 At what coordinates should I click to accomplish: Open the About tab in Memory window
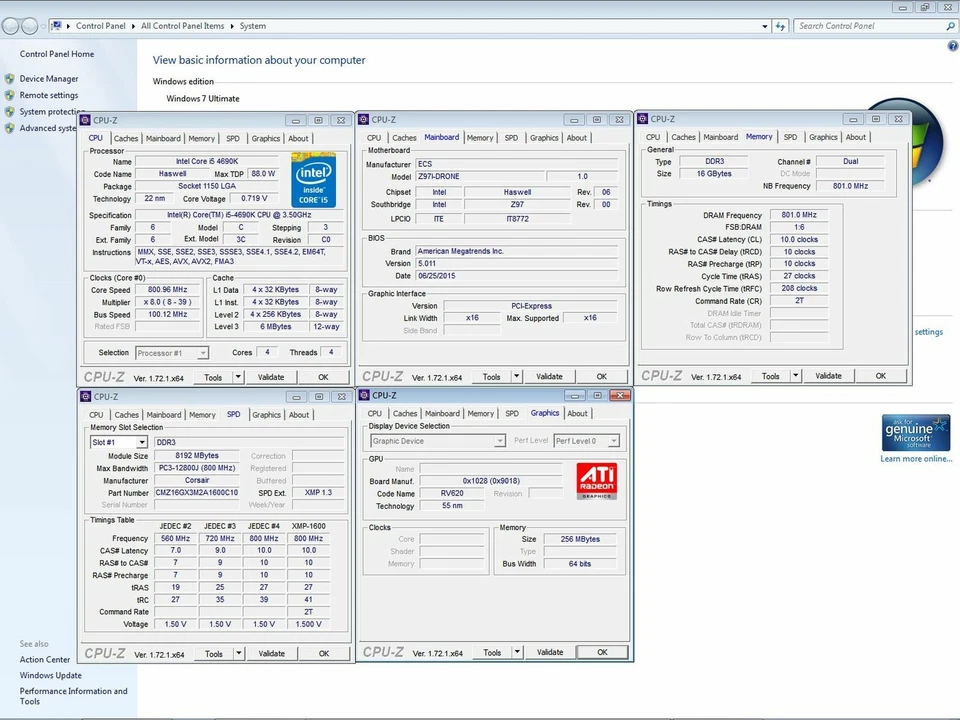tap(856, 137)
